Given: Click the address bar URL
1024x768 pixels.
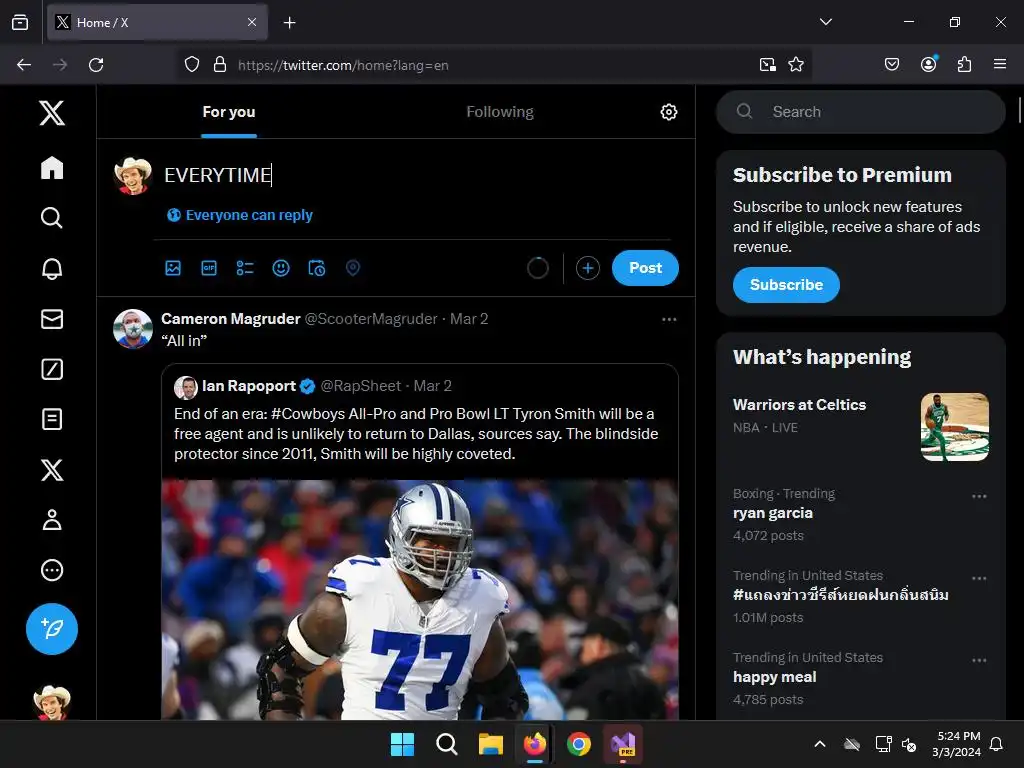Looking at the screenshot, I should click(x=344, y=65).
